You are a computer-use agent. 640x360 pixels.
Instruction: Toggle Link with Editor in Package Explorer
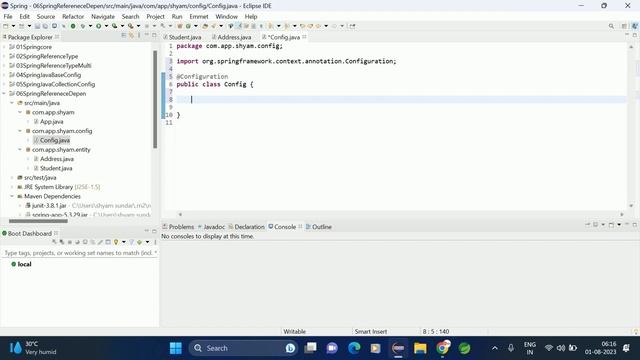[x=131, y=36]
